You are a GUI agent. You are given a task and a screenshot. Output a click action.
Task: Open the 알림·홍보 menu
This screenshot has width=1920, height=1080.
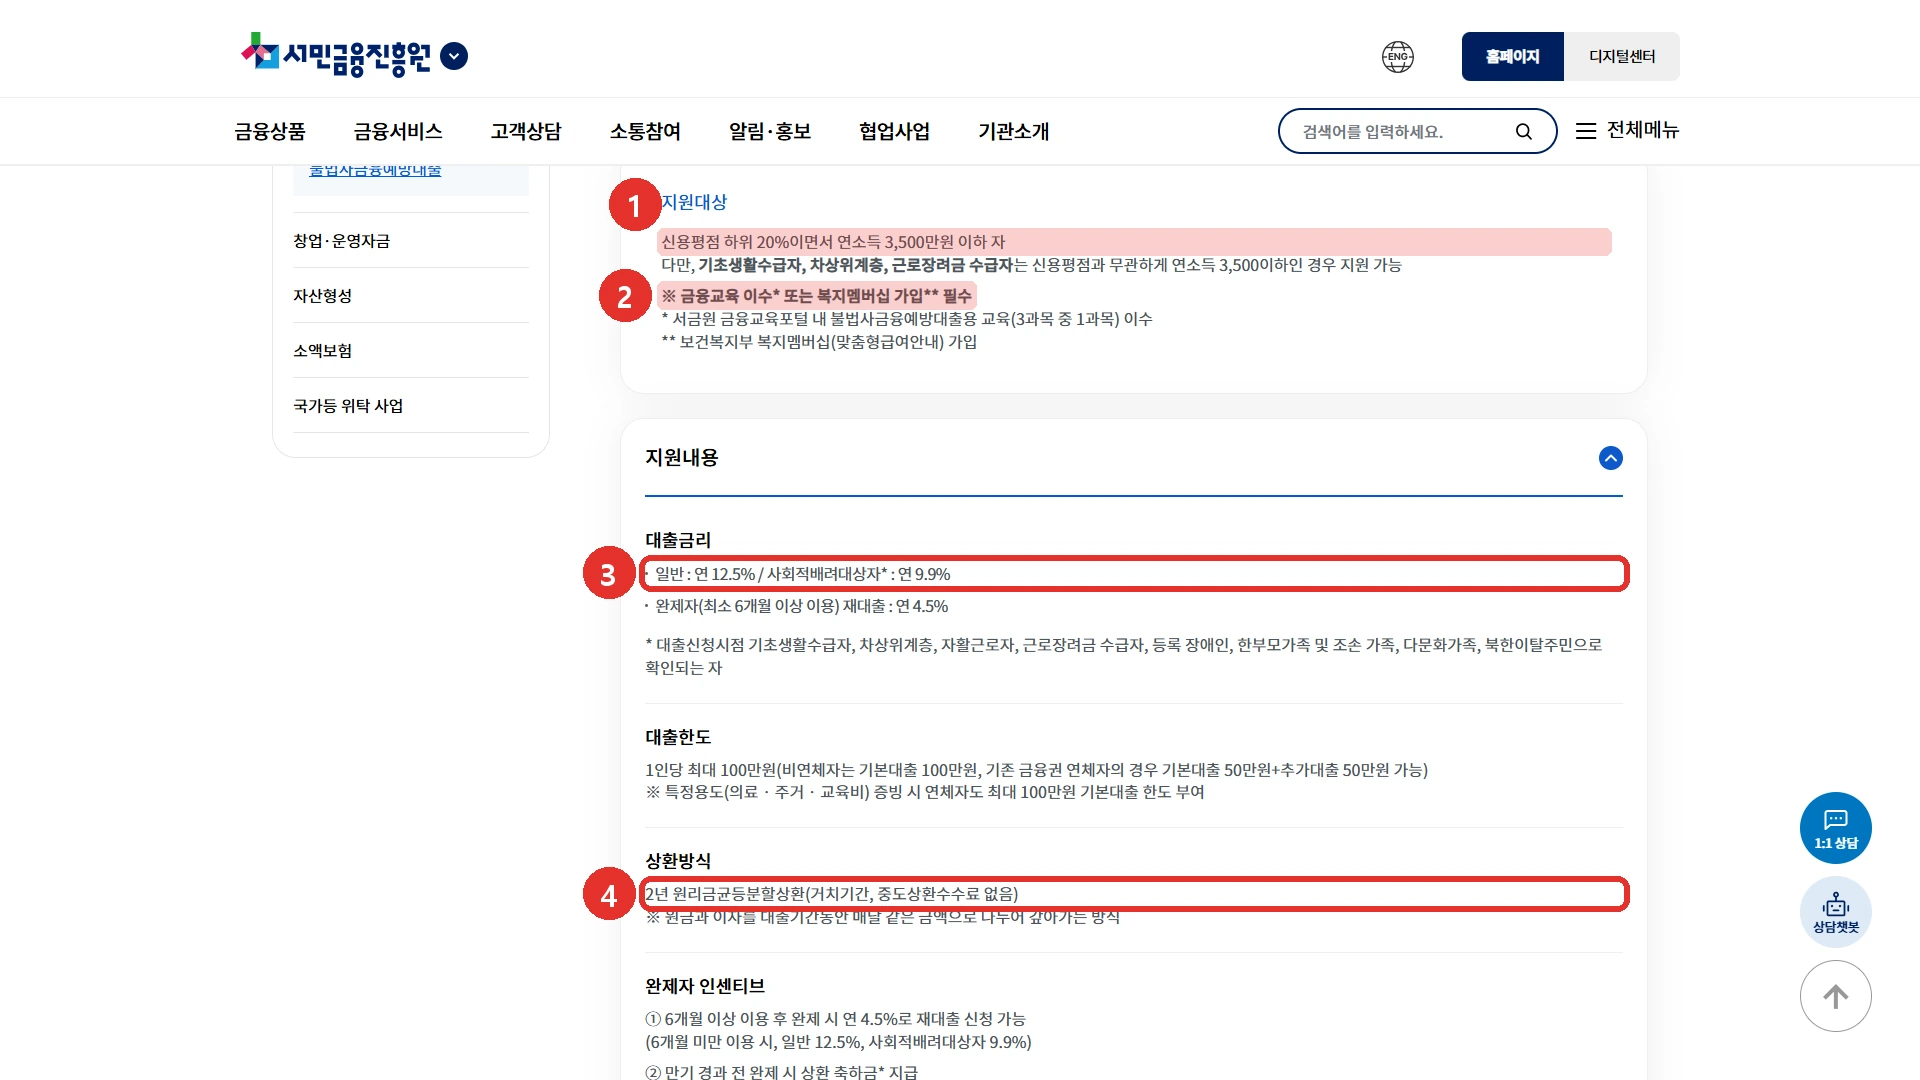click(x=770, y=131)
